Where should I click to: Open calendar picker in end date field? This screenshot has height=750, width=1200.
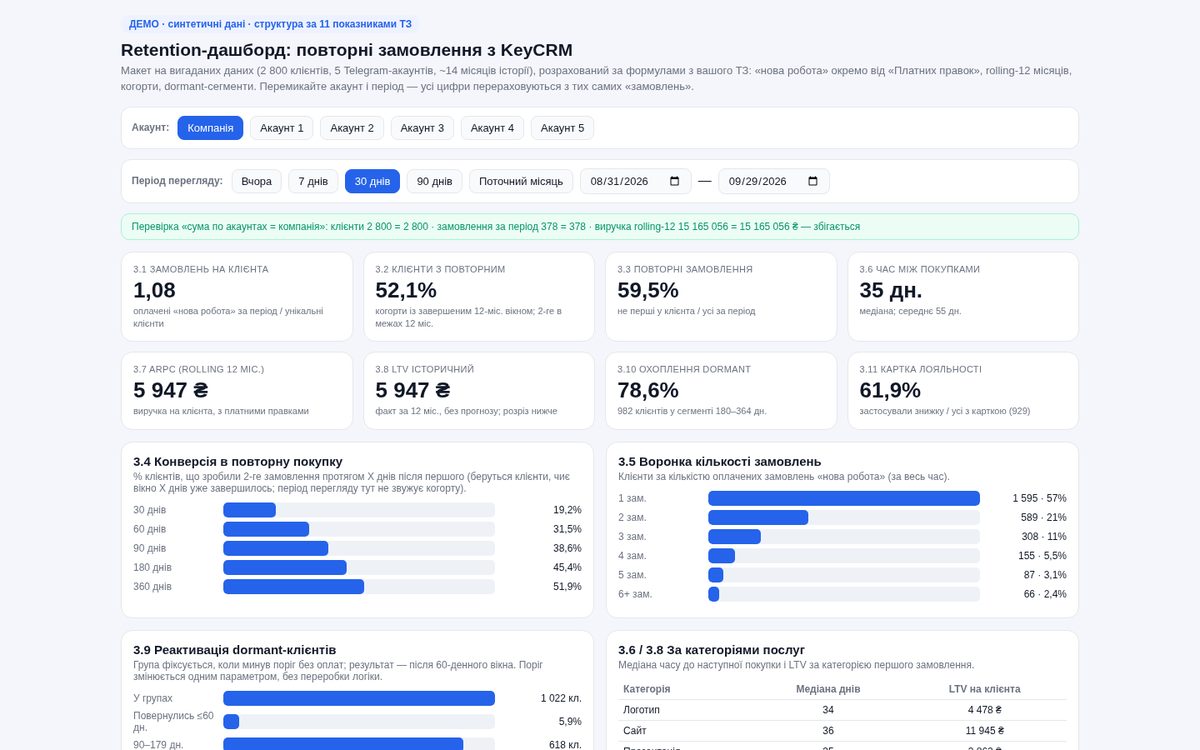coord(812,181)
